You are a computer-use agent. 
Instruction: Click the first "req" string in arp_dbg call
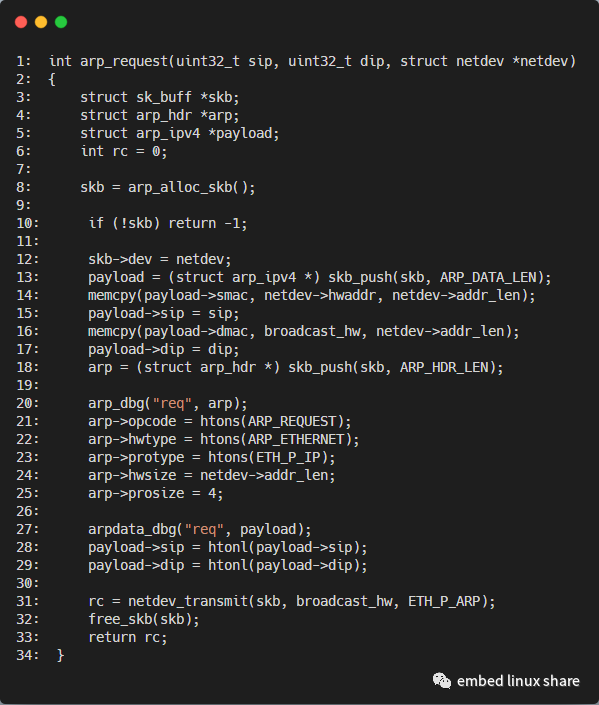[173, 403]
